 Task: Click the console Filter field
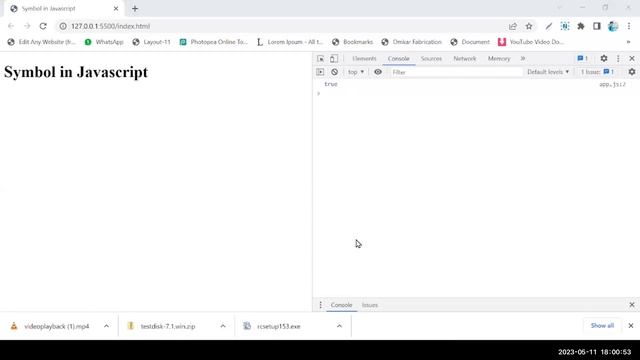point(456,72)
